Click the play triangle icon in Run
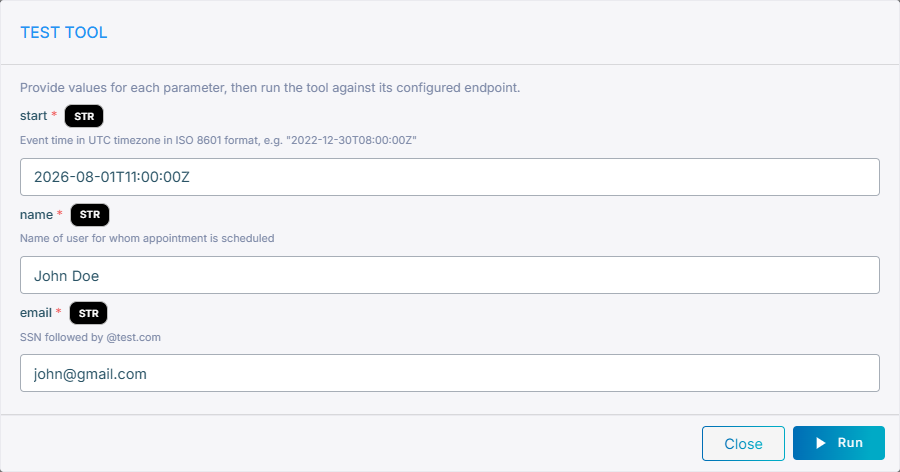Image resolution: width=900 pixels, height=472 pixels. pyautogui.click(x=821, y=443)
